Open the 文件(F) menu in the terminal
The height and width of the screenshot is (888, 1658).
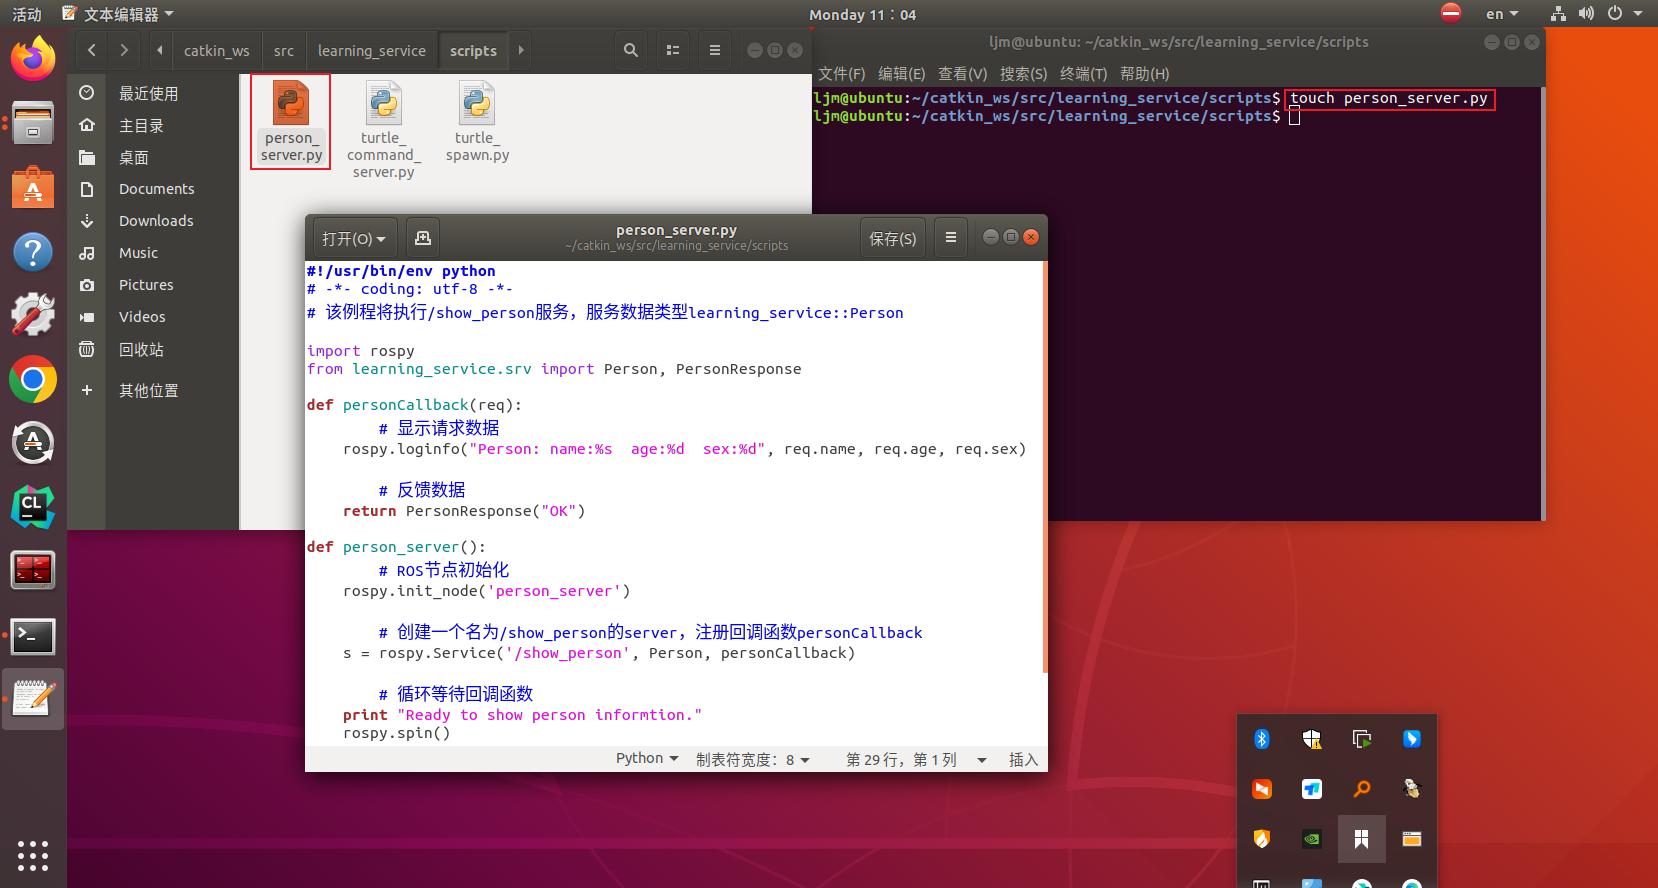pyautogui.click(x=842, y=74)
